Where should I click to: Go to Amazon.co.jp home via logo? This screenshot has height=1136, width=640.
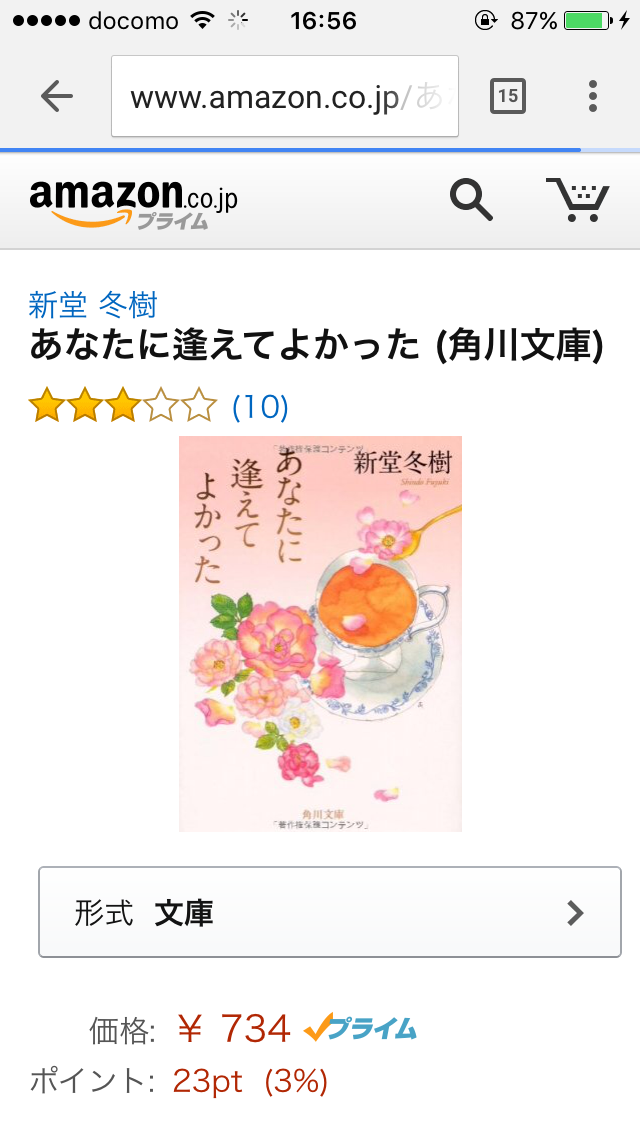point(133,202)
